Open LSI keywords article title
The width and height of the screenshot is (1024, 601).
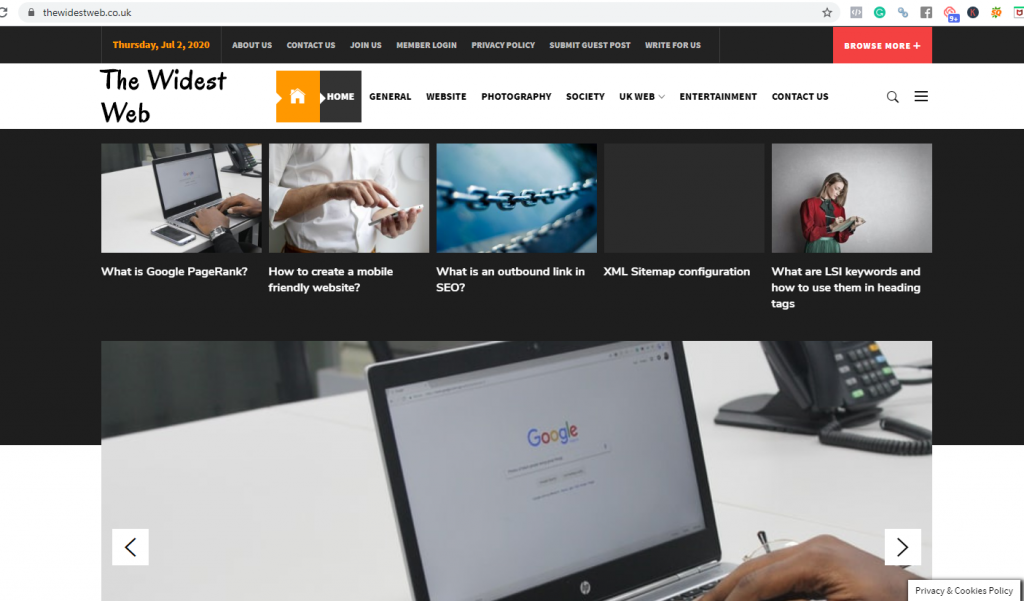coord(846,287)
